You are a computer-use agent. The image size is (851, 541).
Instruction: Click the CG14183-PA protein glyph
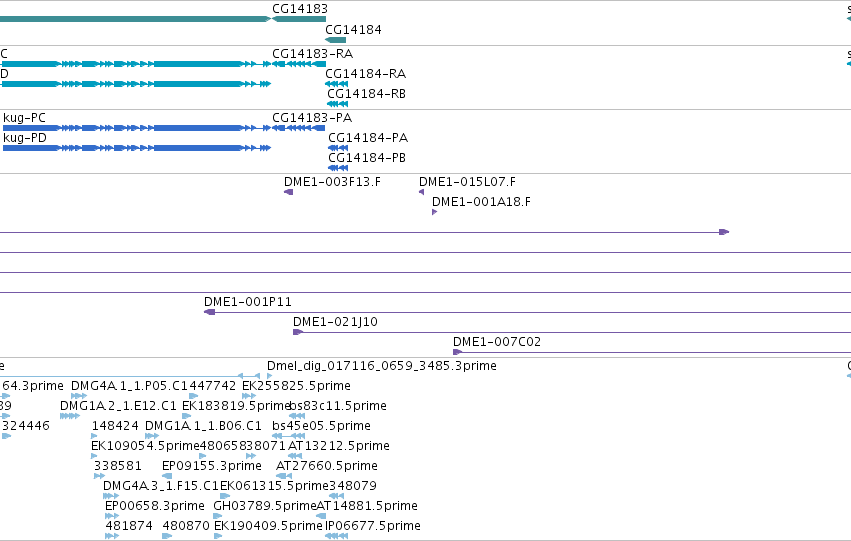(299, 128)
